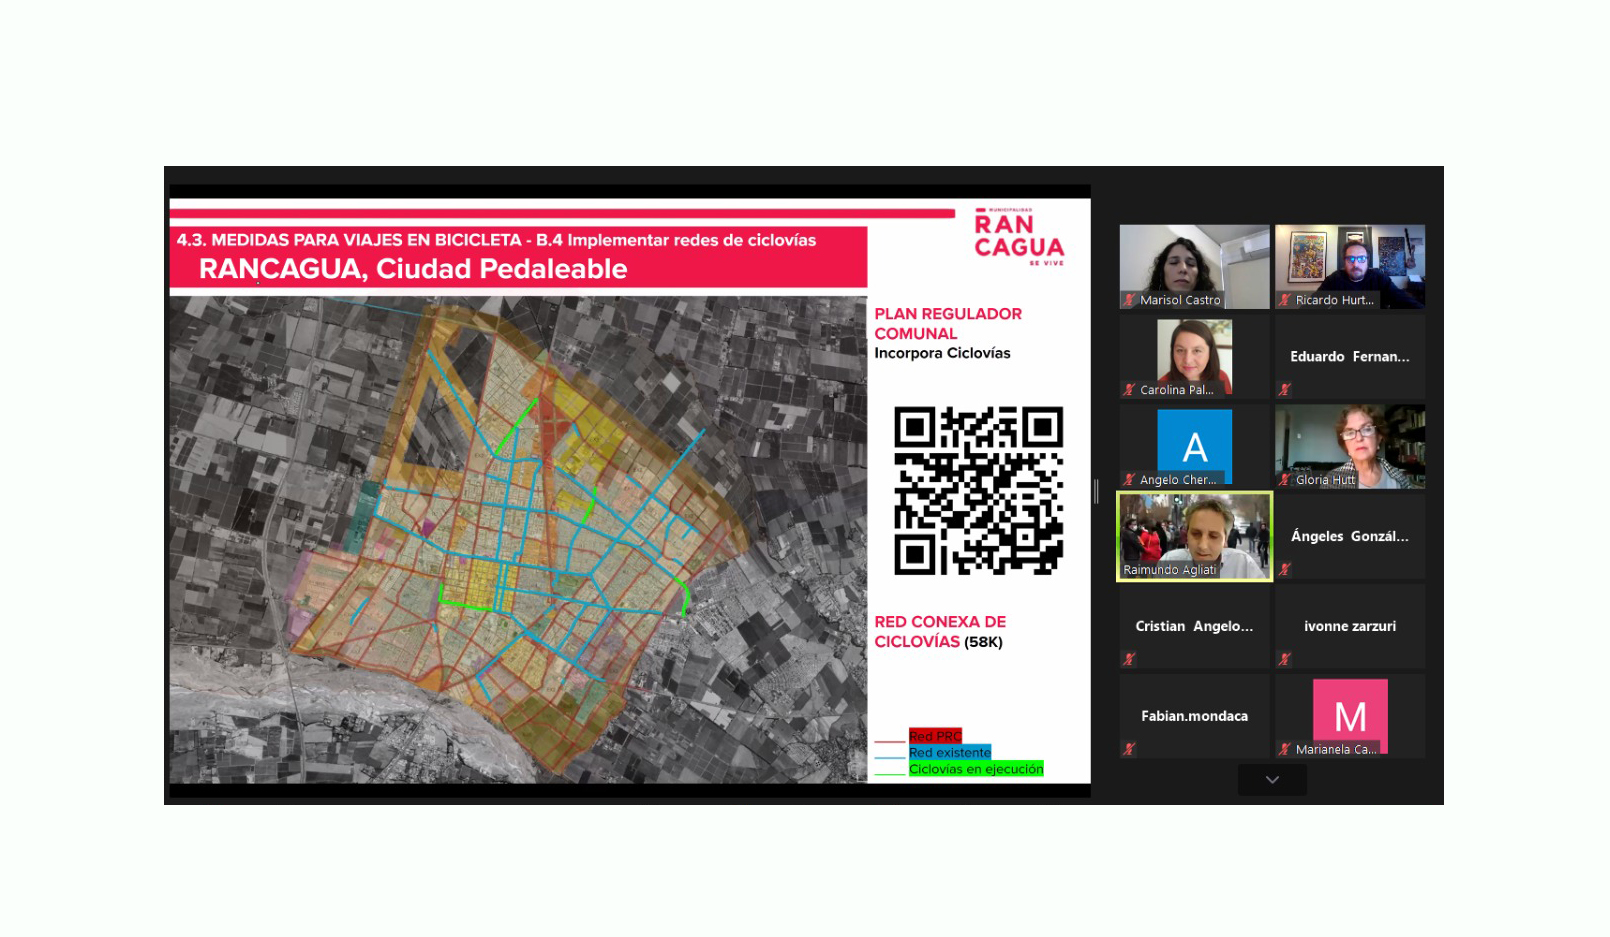Click 'Incorpora Ciclovías' text on slide
Image resolution: width=1610 pixels, height=937 pixels.
point(942,353)
